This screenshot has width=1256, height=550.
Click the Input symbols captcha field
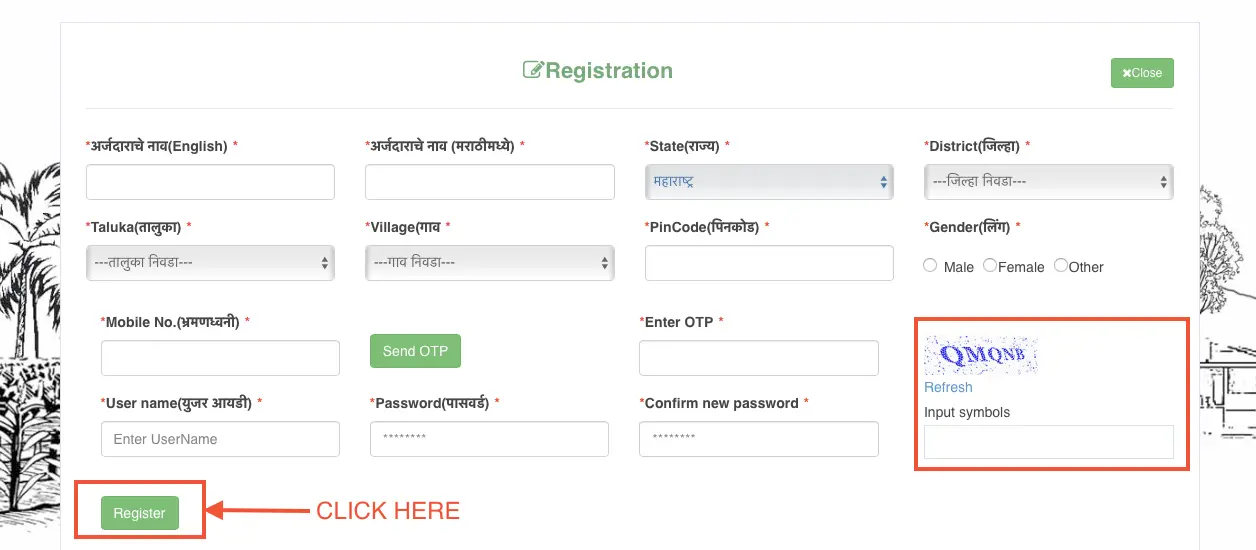click(1048, 442)
